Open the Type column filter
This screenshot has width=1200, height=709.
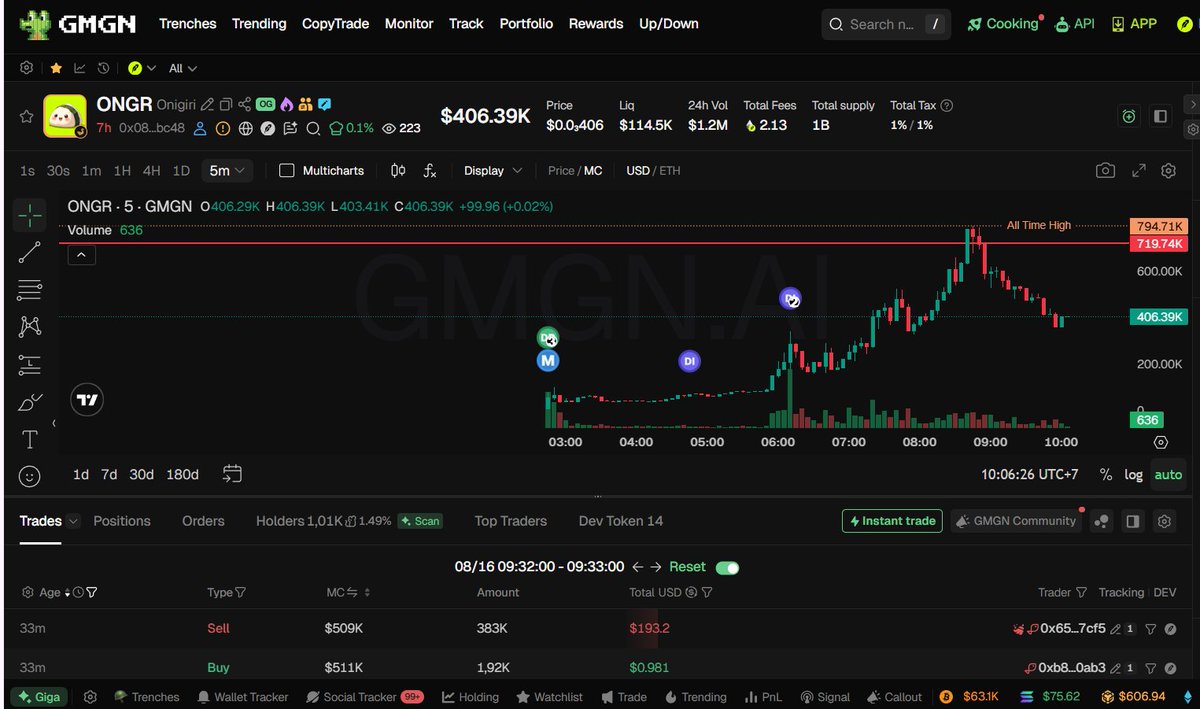240,593
